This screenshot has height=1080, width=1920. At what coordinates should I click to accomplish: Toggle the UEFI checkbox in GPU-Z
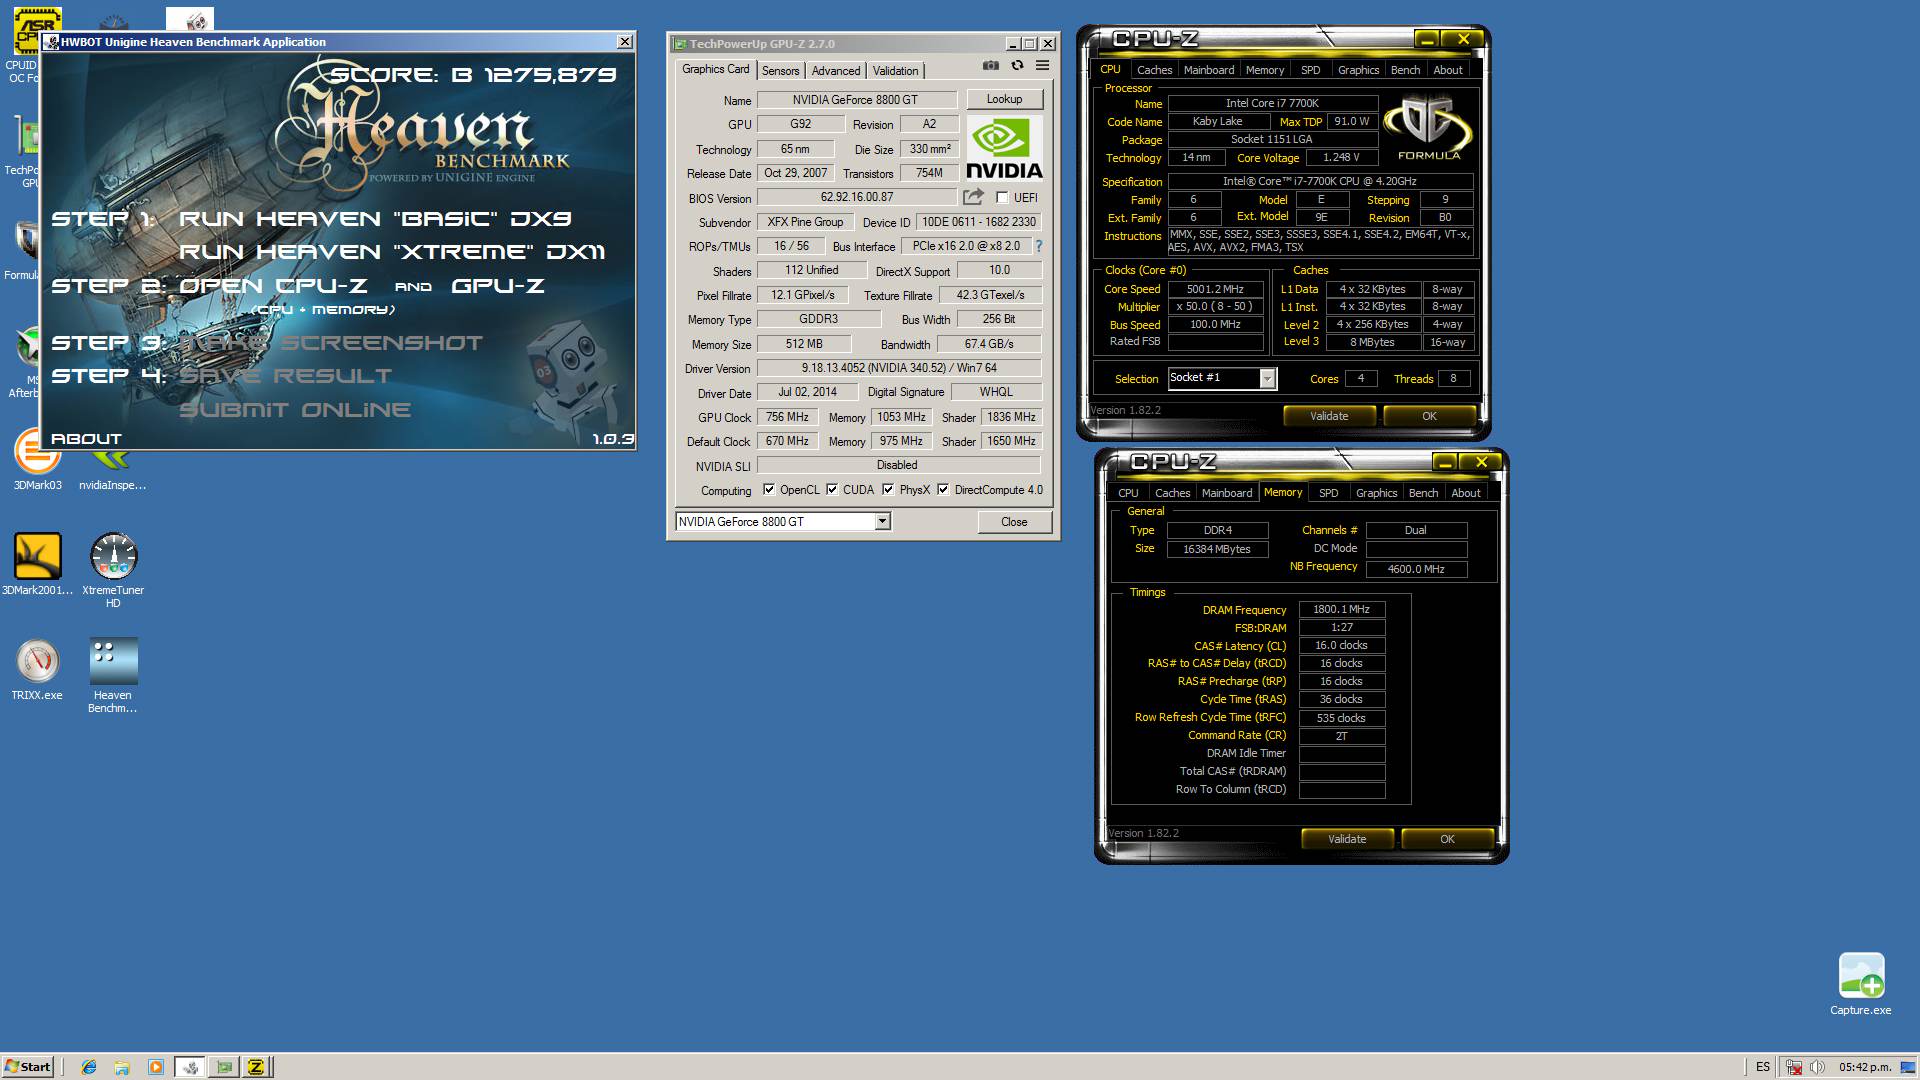coord(1002,198)
